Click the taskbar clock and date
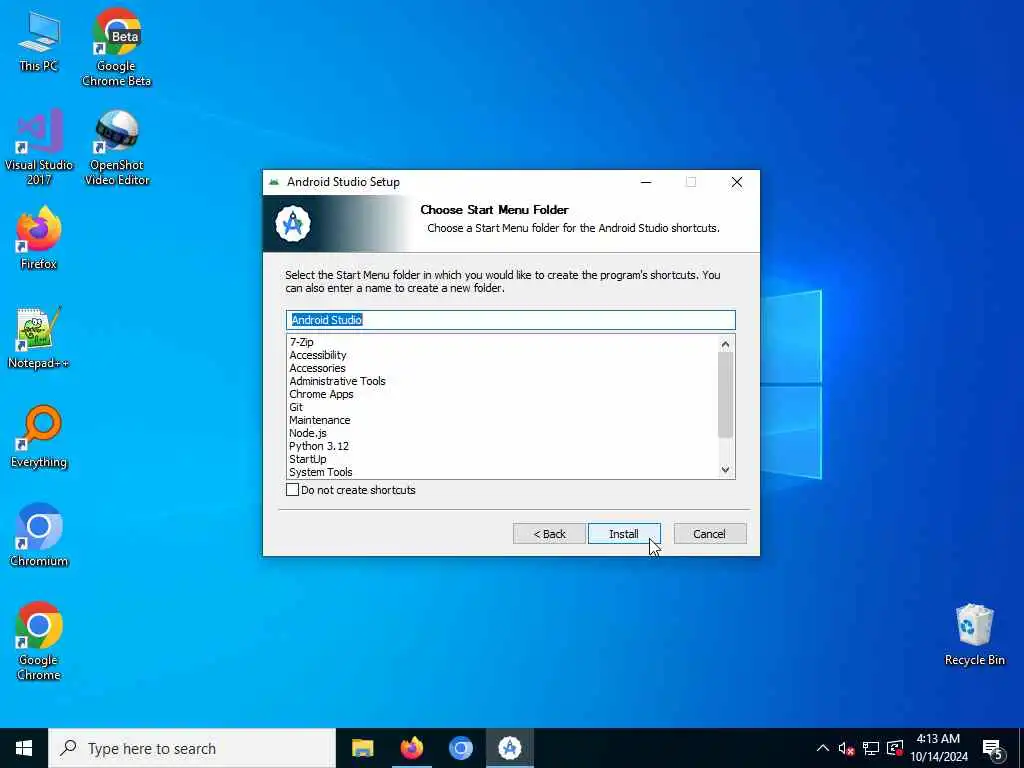The width and height of the screenshot is (1024, 768). coord(938,748)
